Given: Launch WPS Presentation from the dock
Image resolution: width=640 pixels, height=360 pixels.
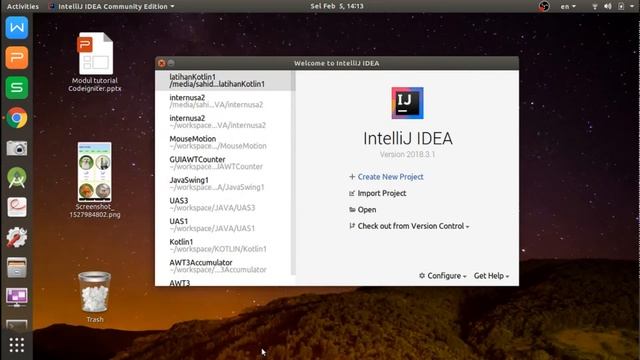Looking at the screenshot, I should tap(17, 58).
